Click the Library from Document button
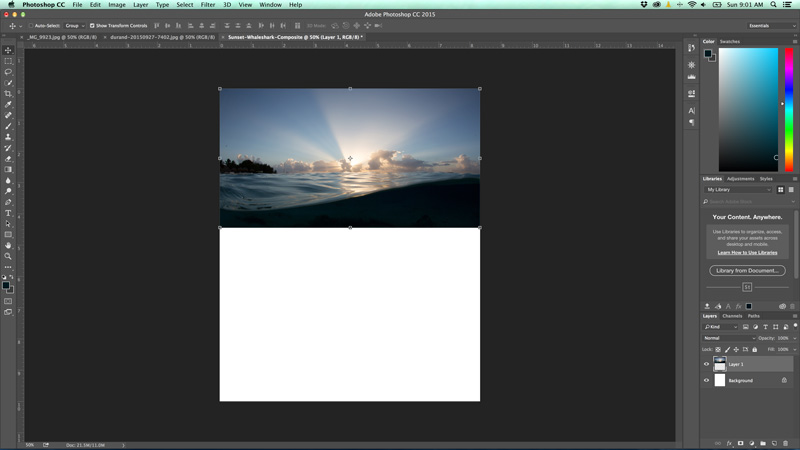 [x=747, y=270]
